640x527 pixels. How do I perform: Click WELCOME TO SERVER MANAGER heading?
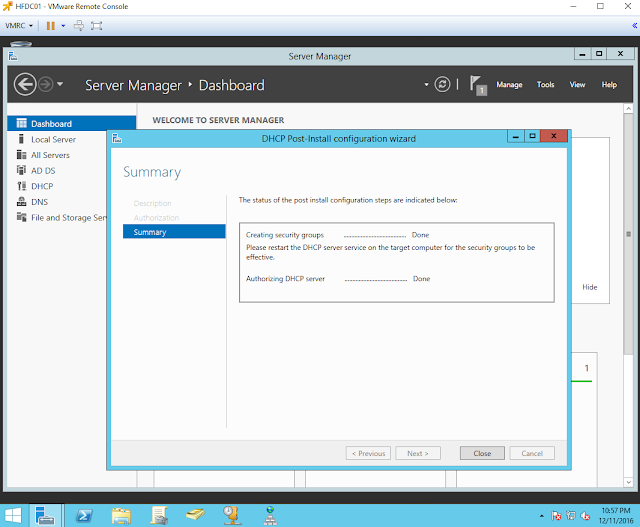(x=218, y=120)
